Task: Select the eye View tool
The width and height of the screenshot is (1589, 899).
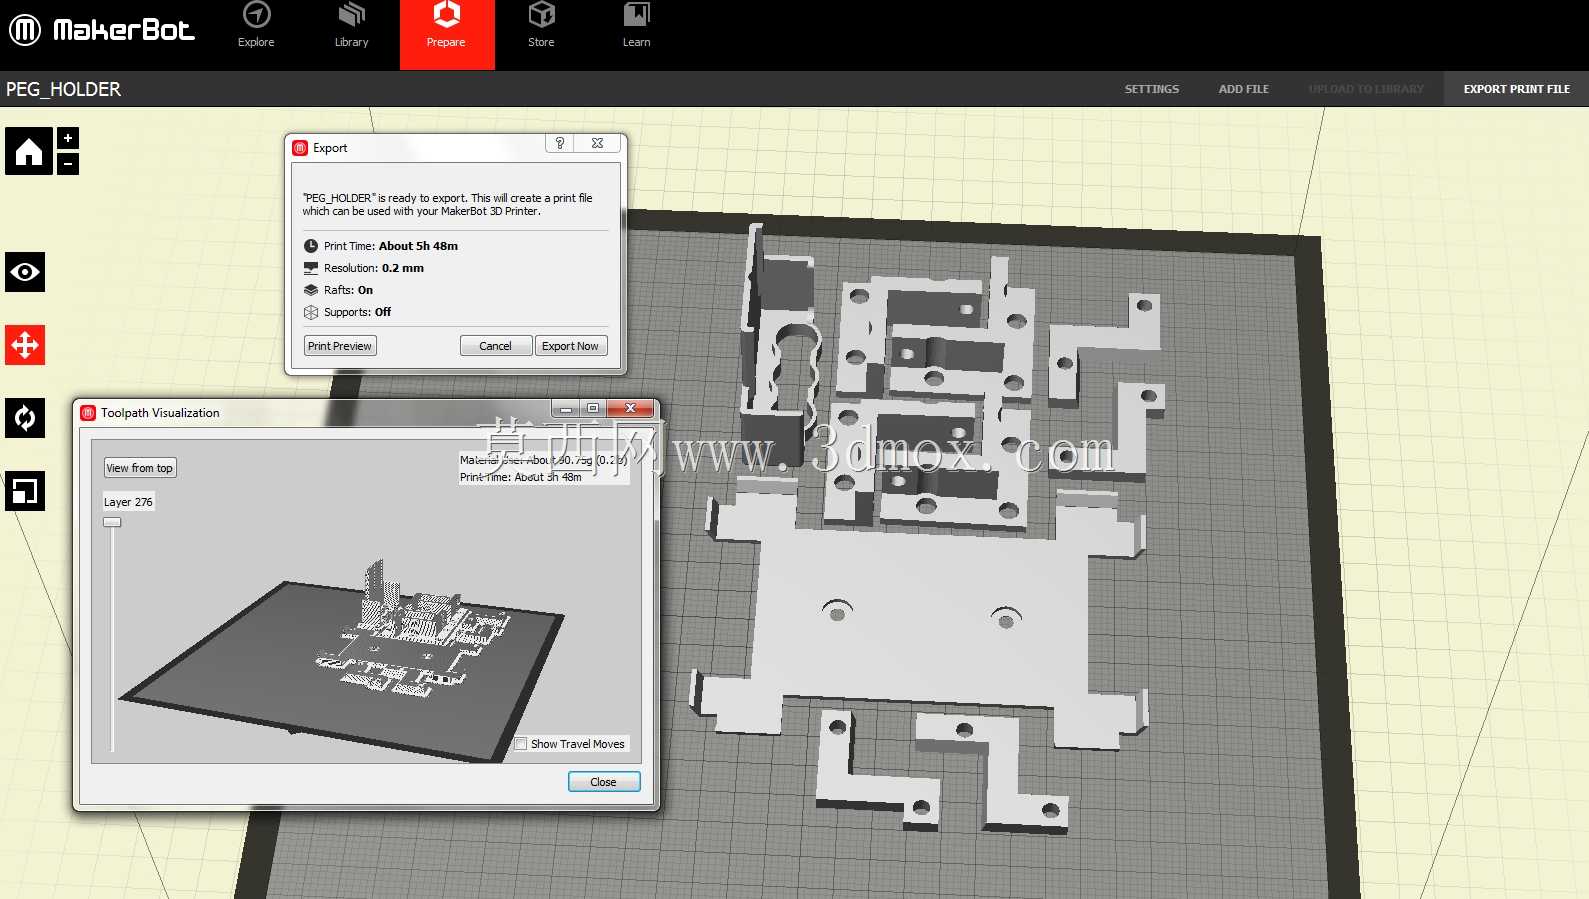Action: point(25,272)
